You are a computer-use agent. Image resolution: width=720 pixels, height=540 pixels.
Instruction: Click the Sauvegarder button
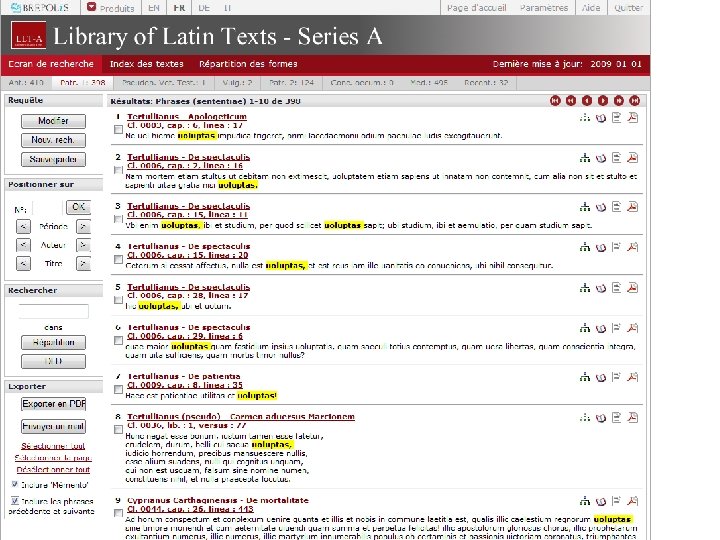click(53, 159)
